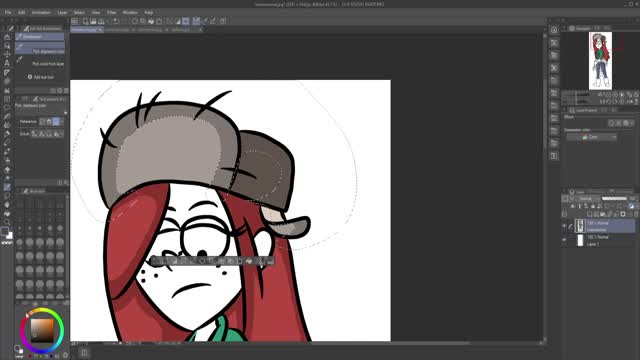Open the Animation menu
The width and height of the screenshot is (640, 360).
[x=41, y=13]
